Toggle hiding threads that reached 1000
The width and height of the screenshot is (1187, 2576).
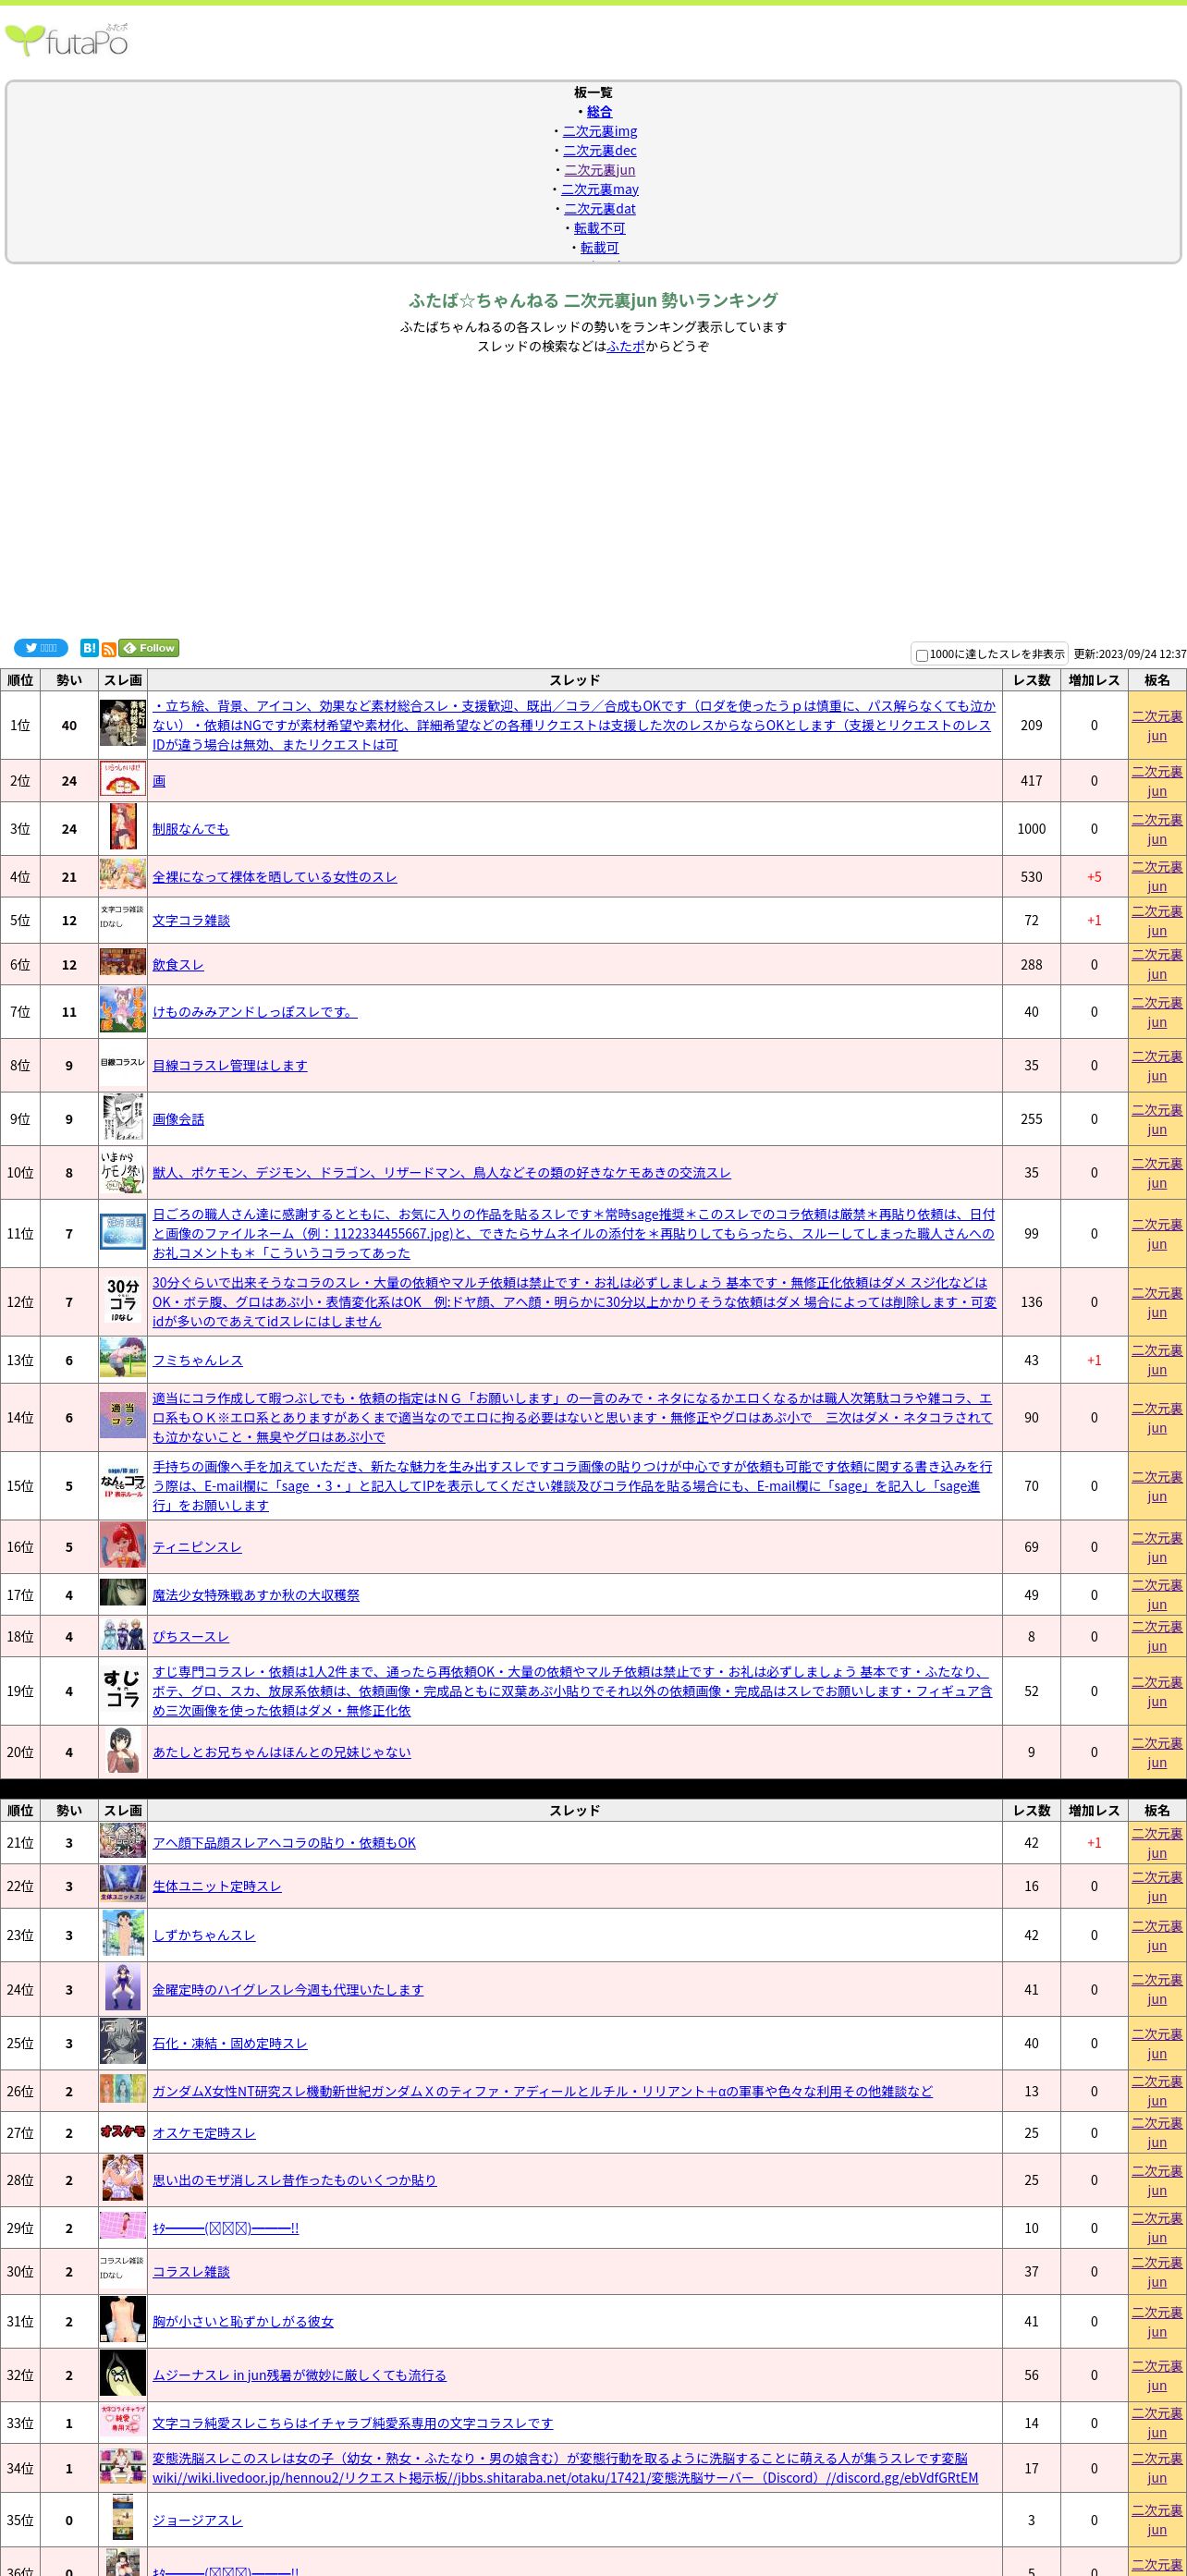point(922,655)
